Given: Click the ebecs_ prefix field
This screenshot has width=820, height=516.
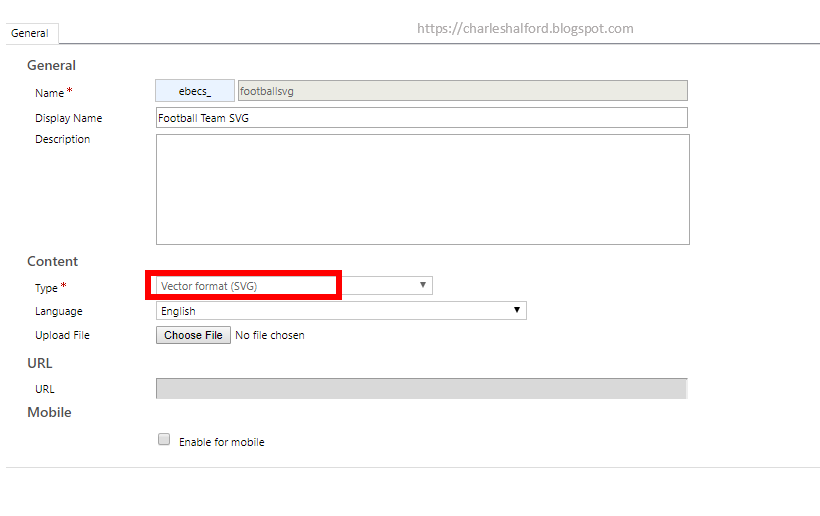Looking at the screenshot, I should coord(195,91).
